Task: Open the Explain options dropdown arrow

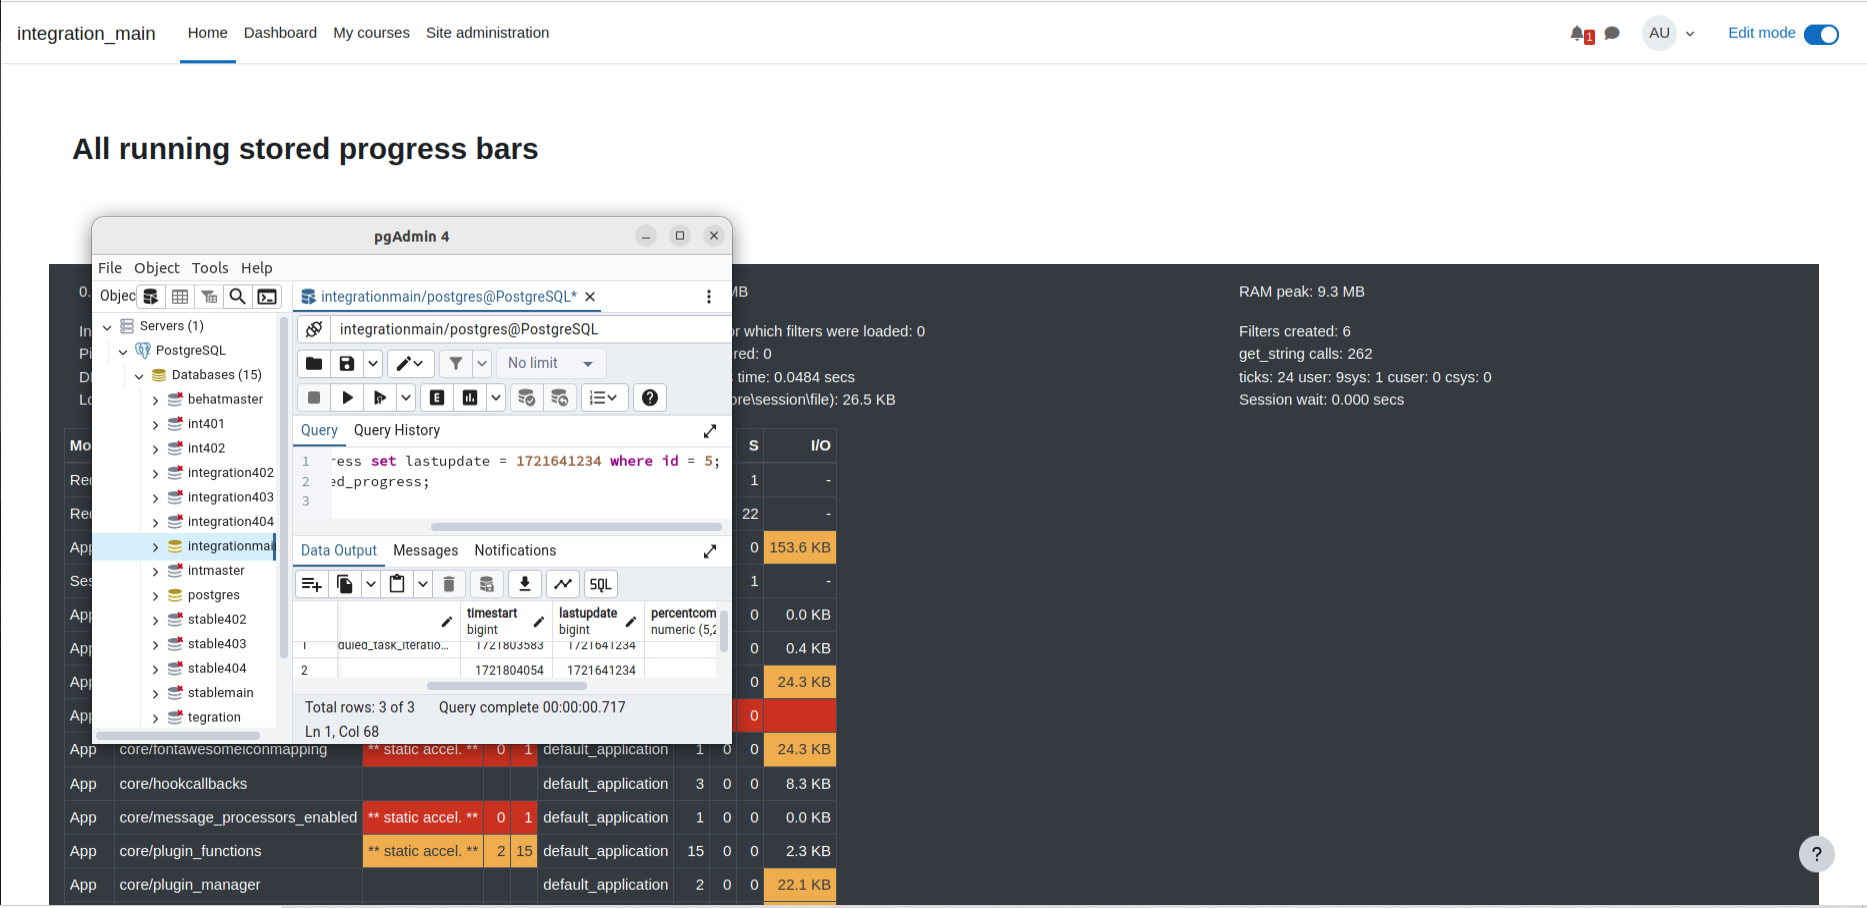Action: [496, 397]
